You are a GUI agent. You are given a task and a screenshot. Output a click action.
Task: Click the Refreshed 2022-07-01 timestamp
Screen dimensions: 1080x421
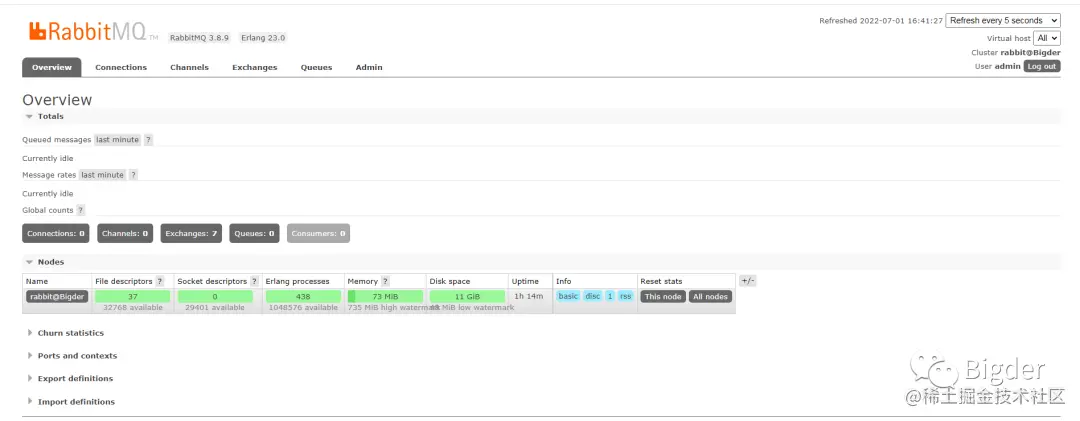(x=881, y=21)
